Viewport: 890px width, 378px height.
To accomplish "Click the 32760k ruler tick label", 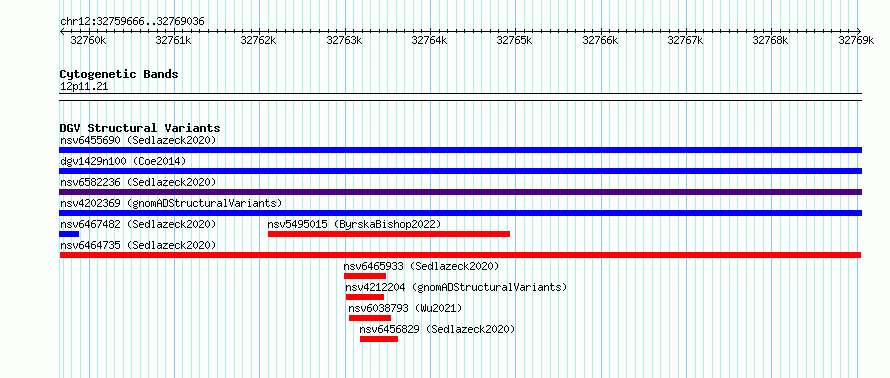I will (x=88, y=40).
